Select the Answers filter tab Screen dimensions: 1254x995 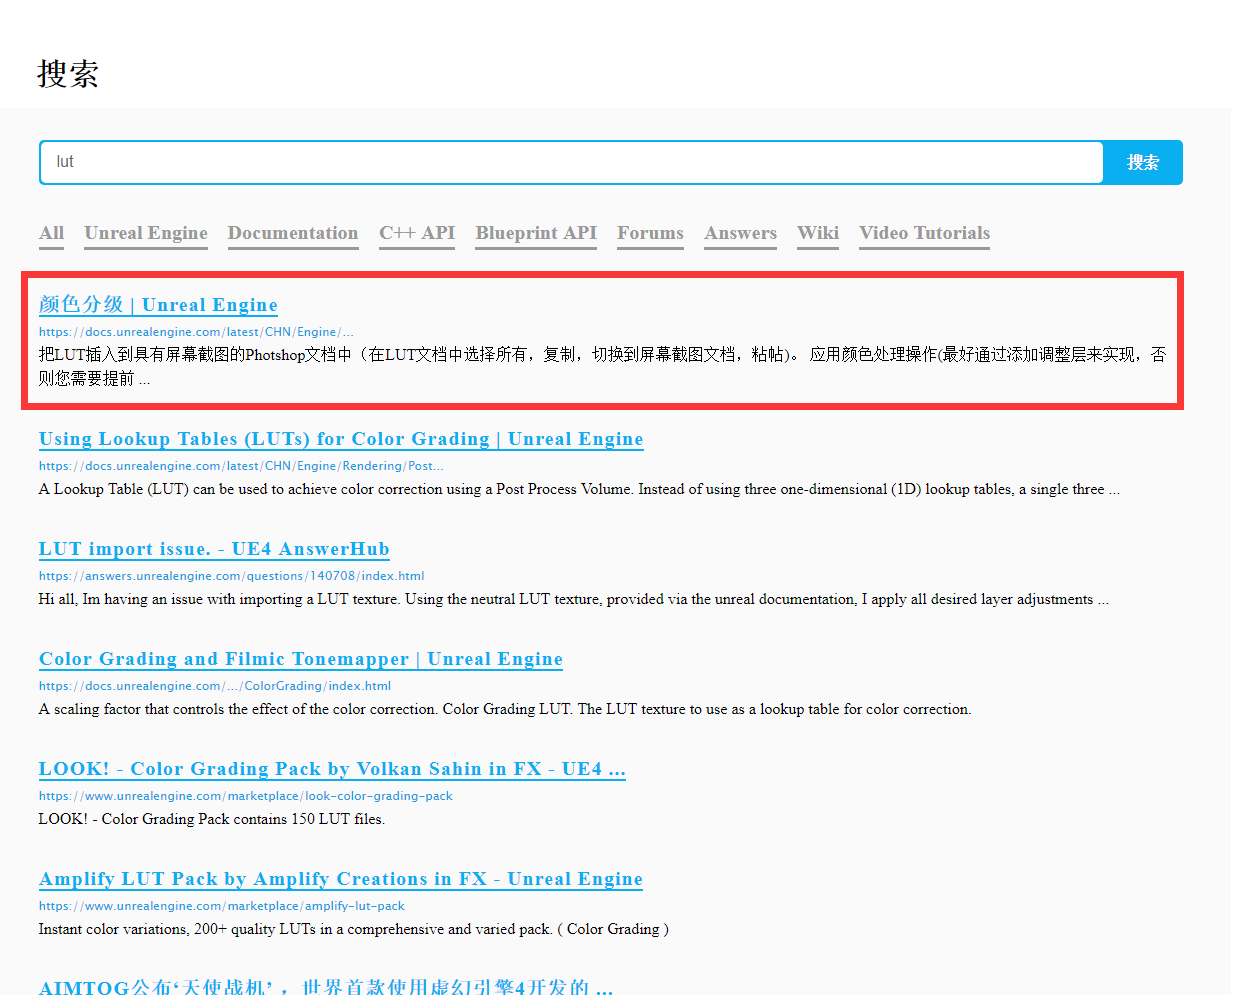tap(740, 233)
